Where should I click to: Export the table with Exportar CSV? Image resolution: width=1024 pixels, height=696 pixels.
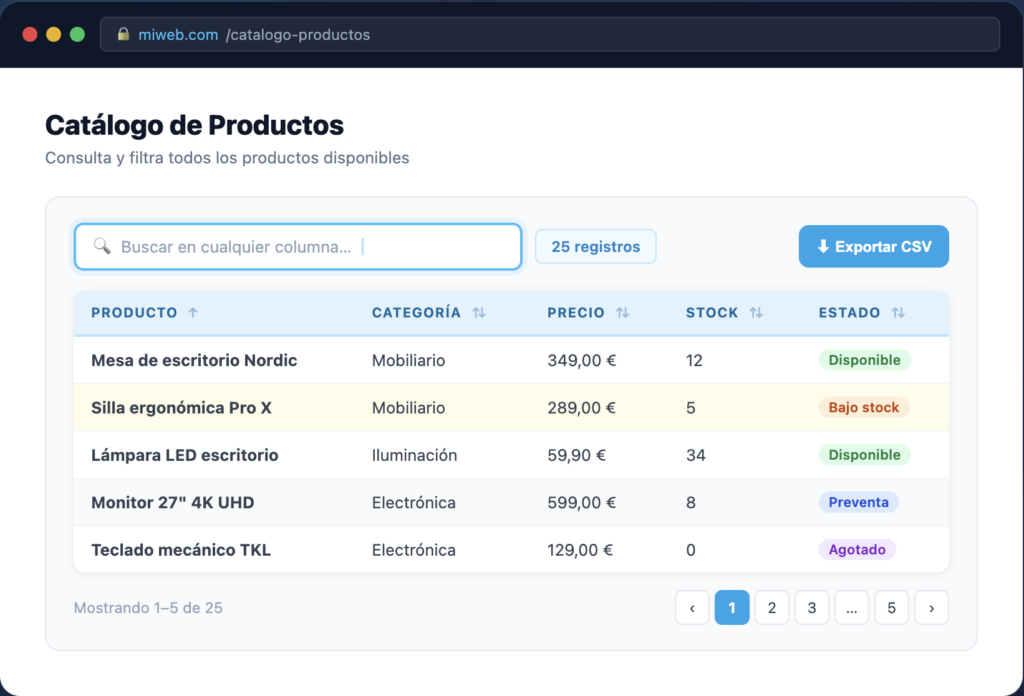(873, 247)
